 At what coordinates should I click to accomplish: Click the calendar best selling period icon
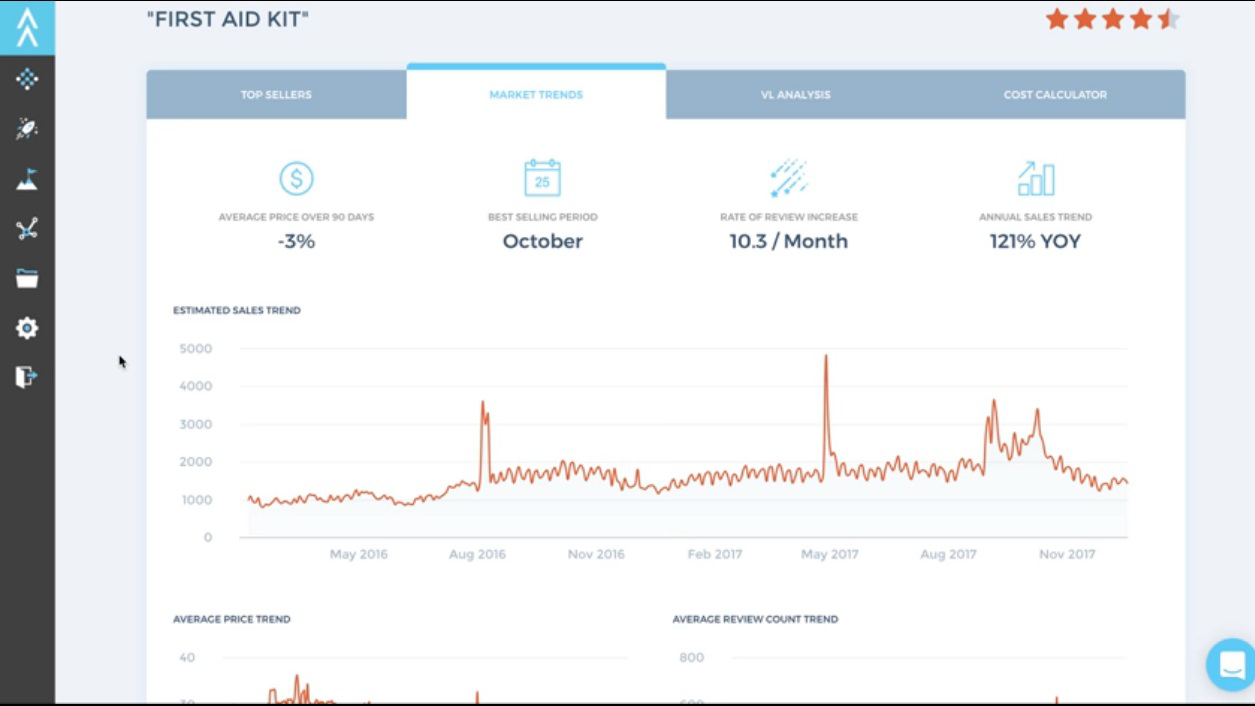click(542, 178)
